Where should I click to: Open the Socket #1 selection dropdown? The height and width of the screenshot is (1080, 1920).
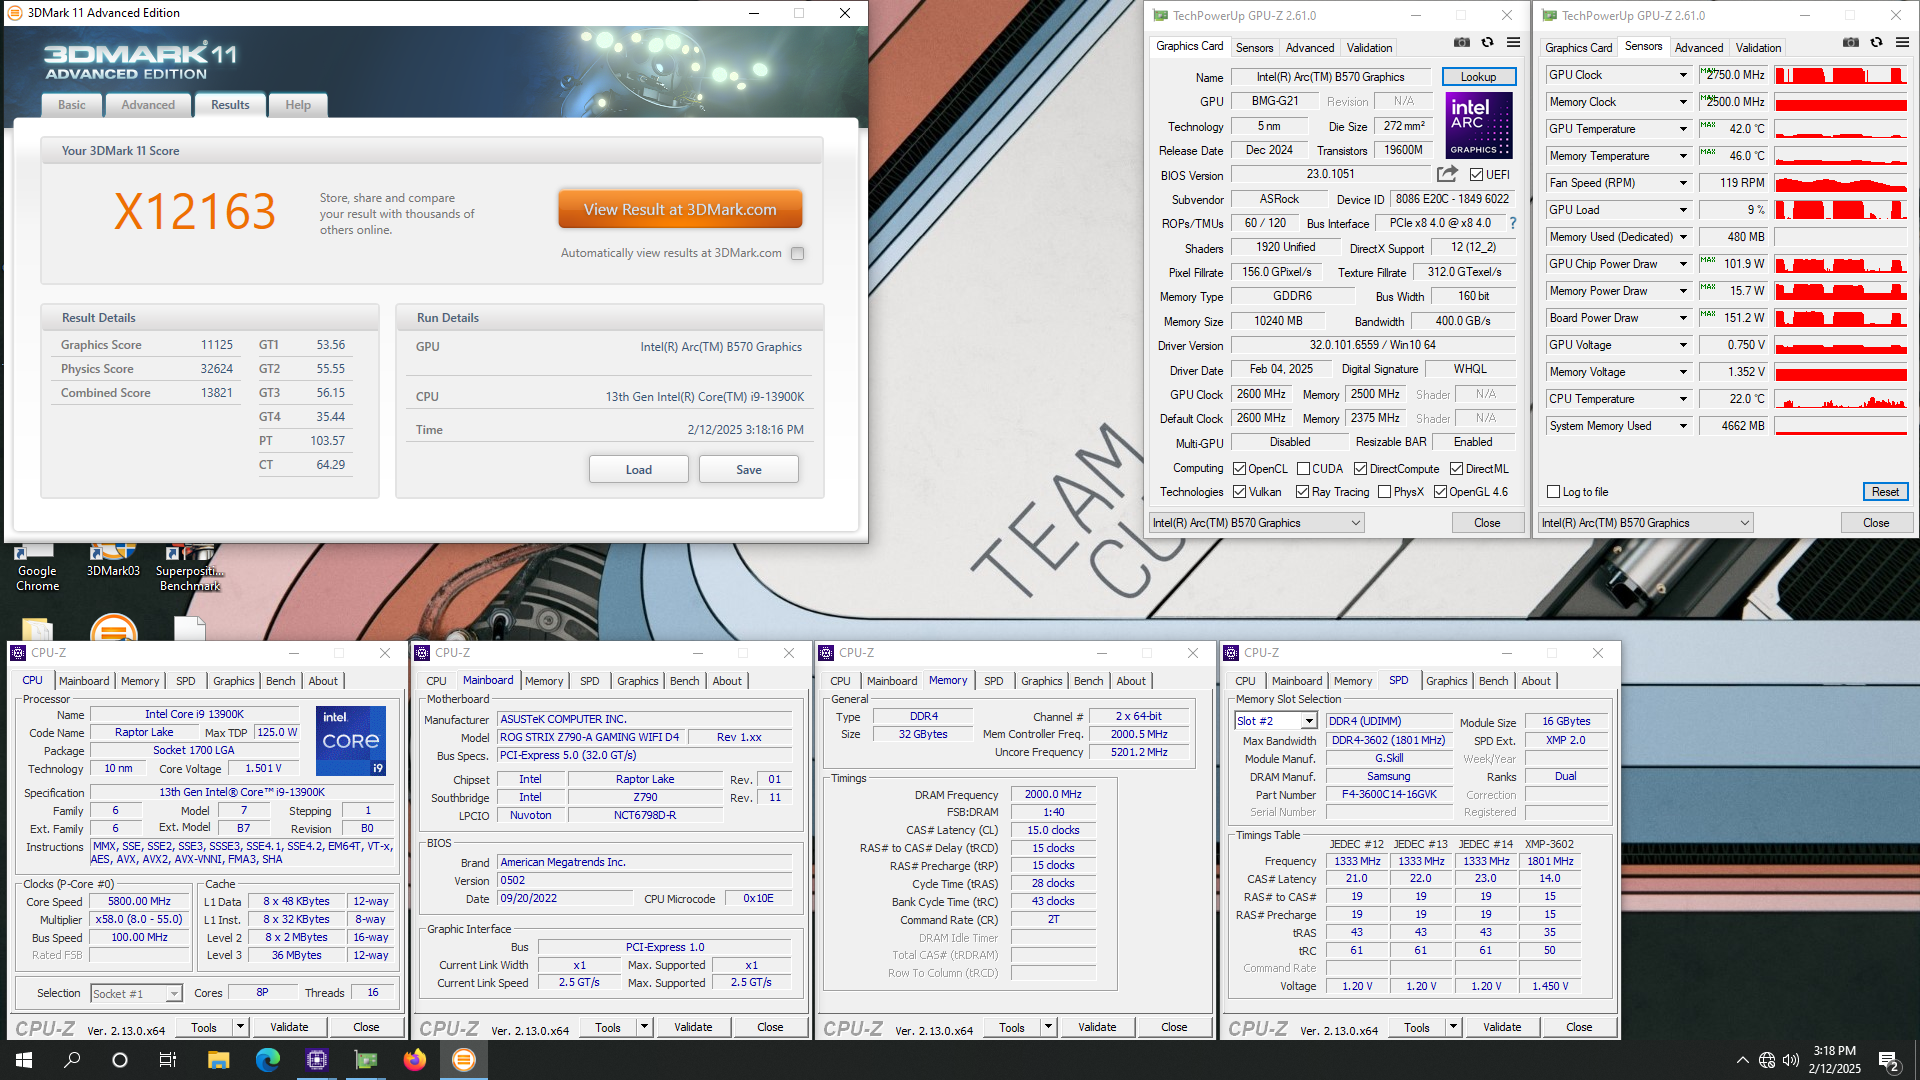(136, 993)
